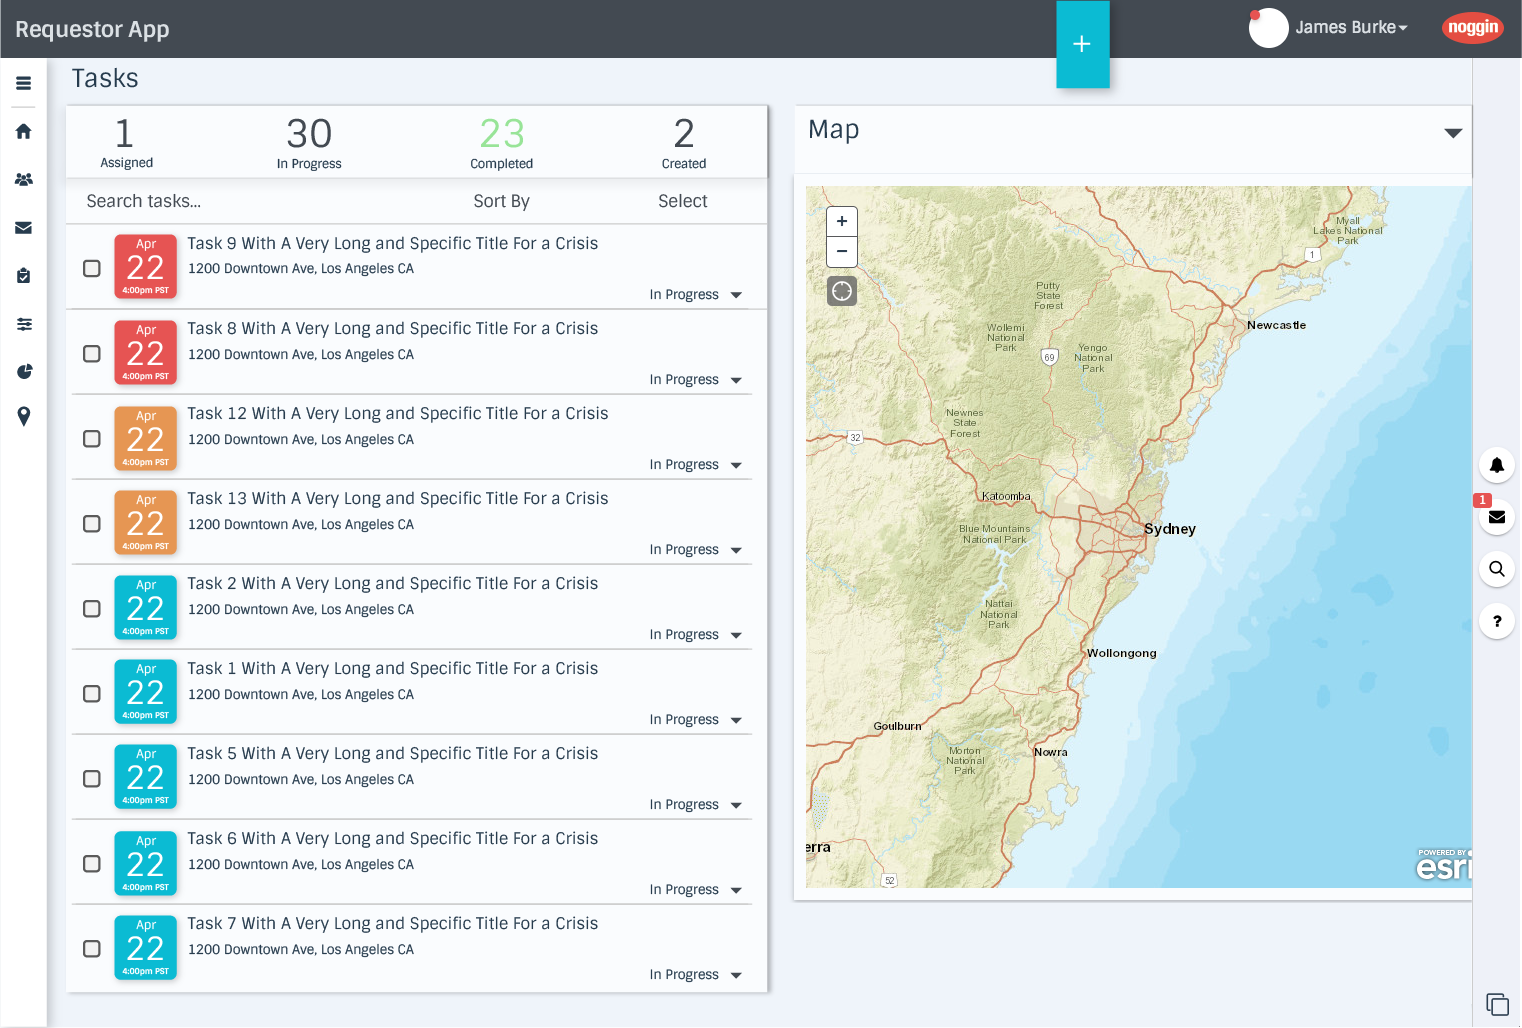Screen dimensions: 1522x1028
Task: Go to Home via sidebar icon
Action: pos(24,131)
